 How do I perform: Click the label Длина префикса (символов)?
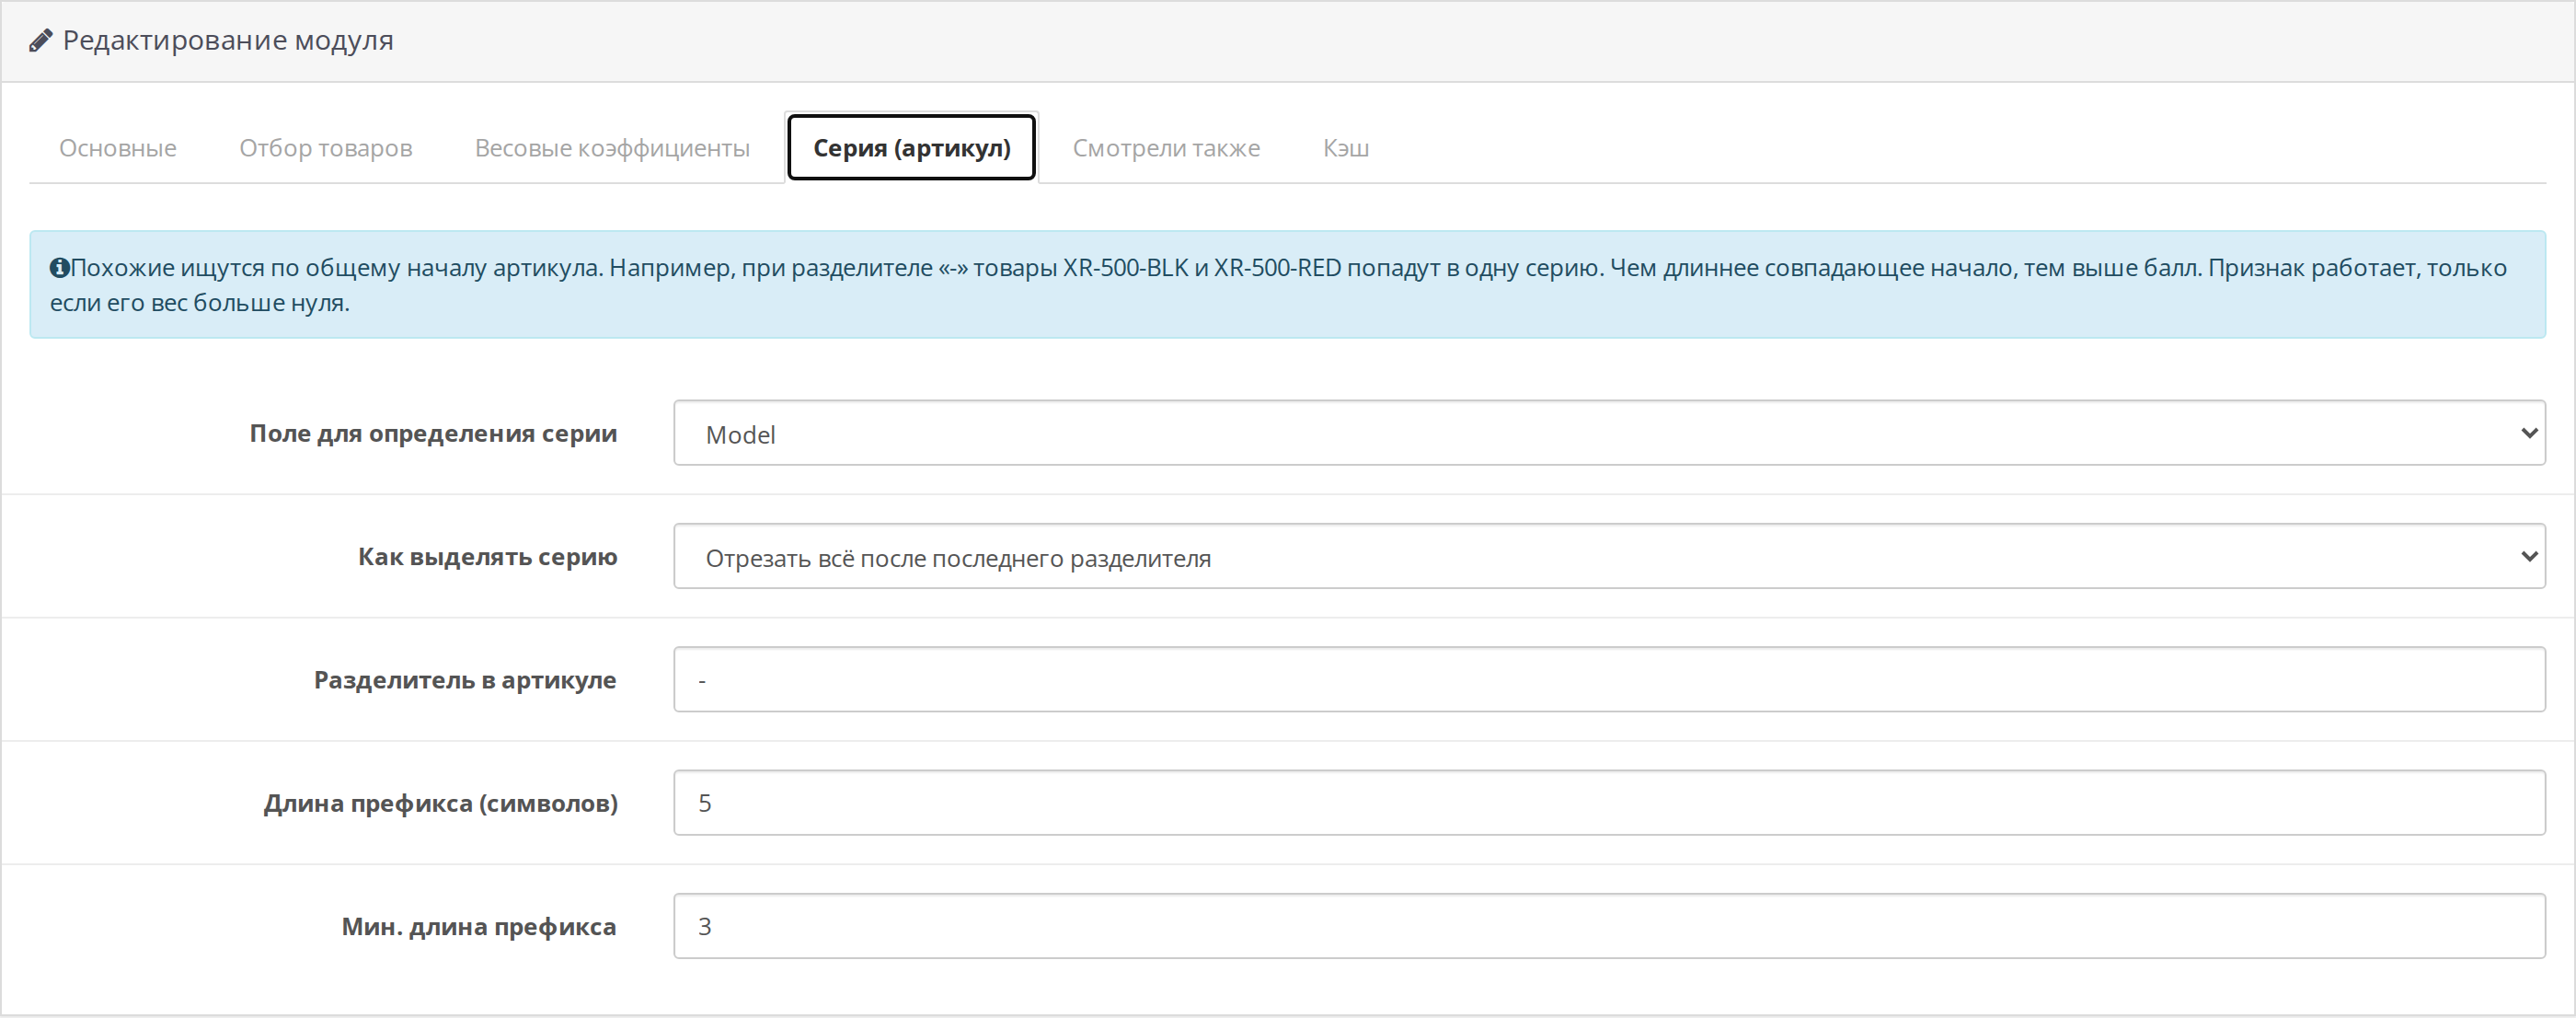(441, 803)
